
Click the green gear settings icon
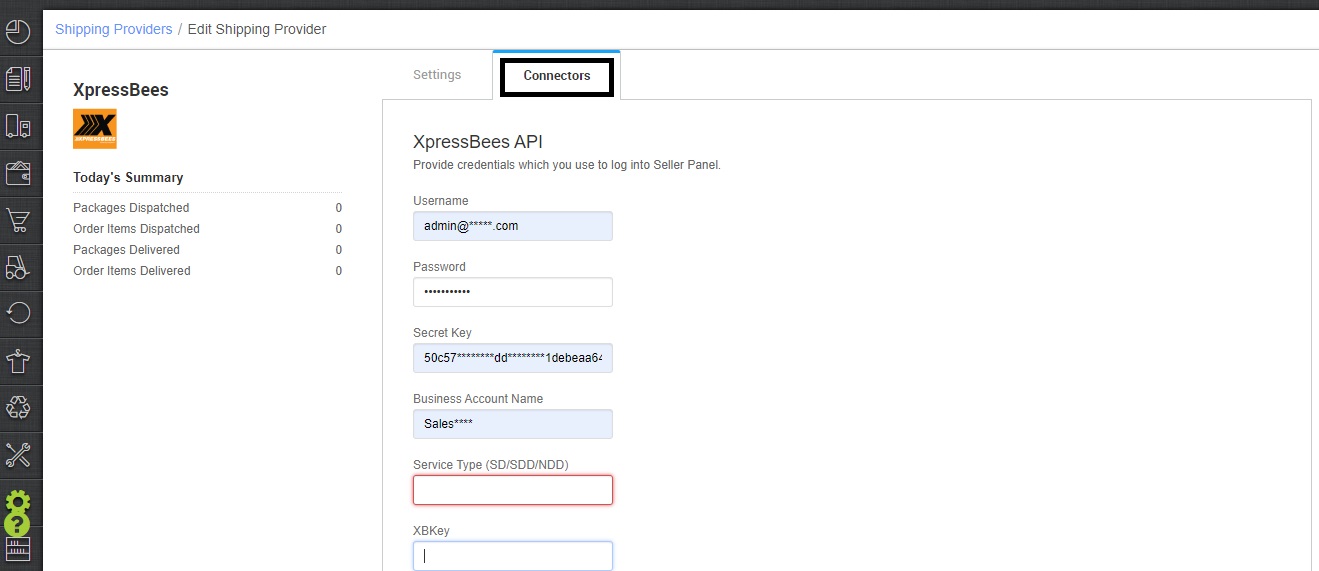(x=19, y=501)
